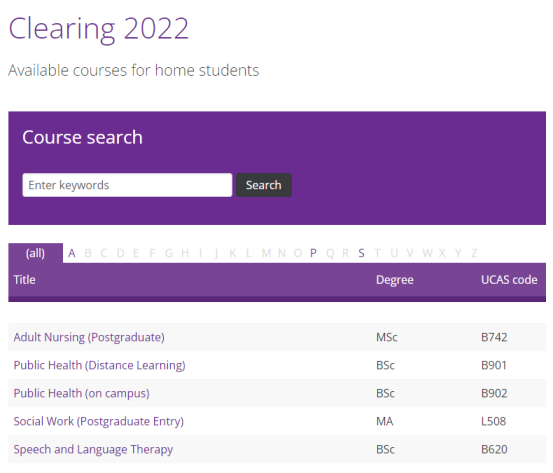The image size is (553, 473).
Task: Open Speech and Language Therapy course
Action: (x=93, y=449)
